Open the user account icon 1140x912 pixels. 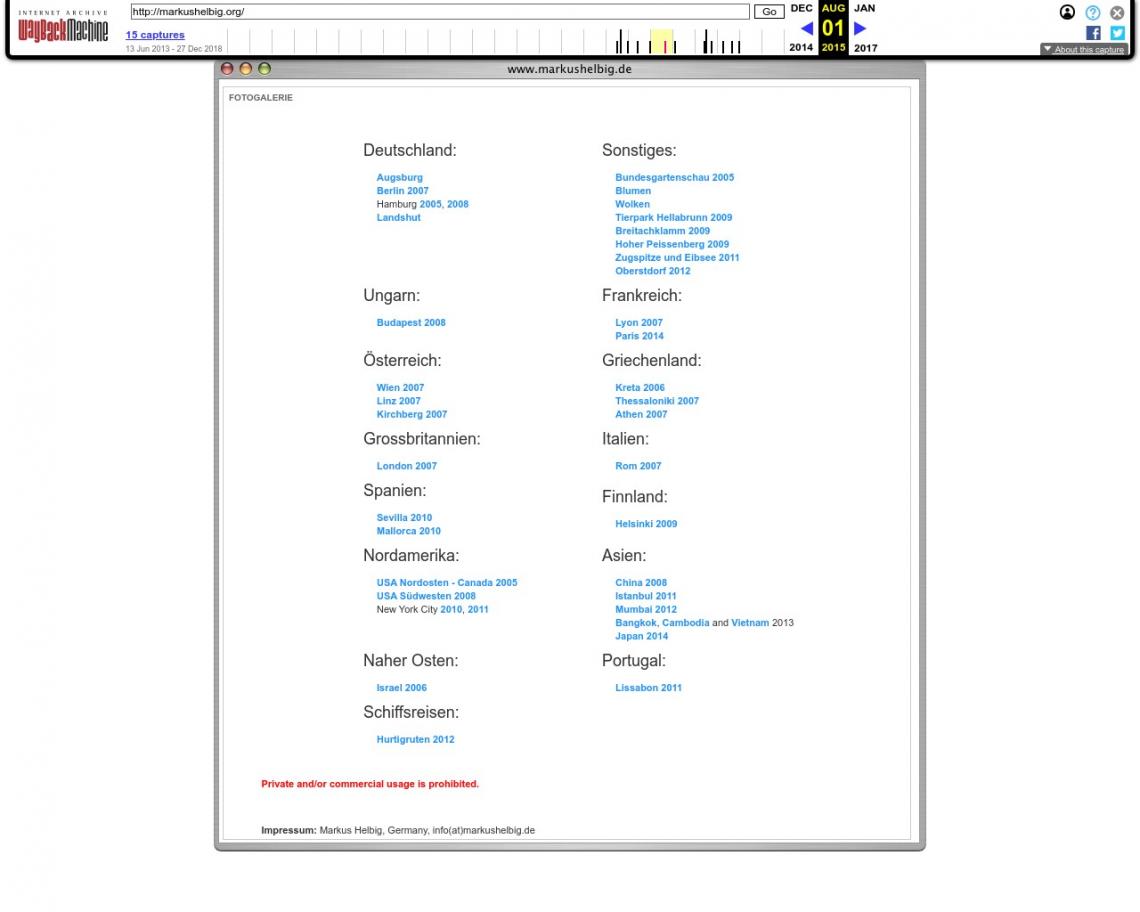pos(1067,12)
